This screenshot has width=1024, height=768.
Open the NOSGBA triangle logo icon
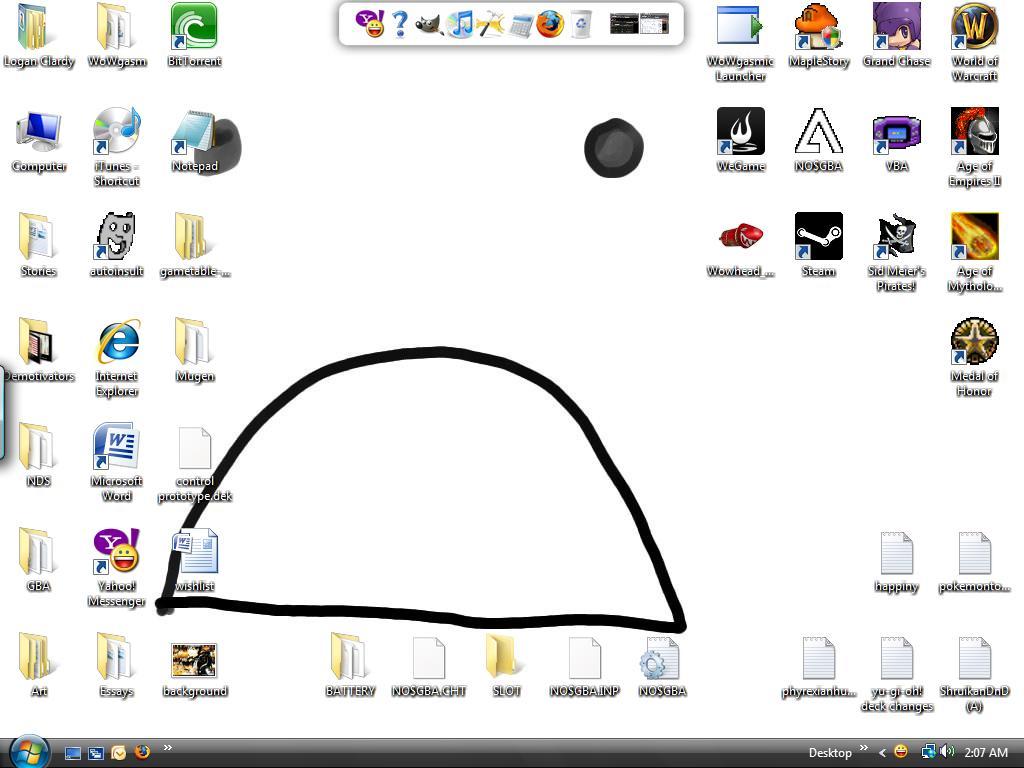click(x=818, y=141)
